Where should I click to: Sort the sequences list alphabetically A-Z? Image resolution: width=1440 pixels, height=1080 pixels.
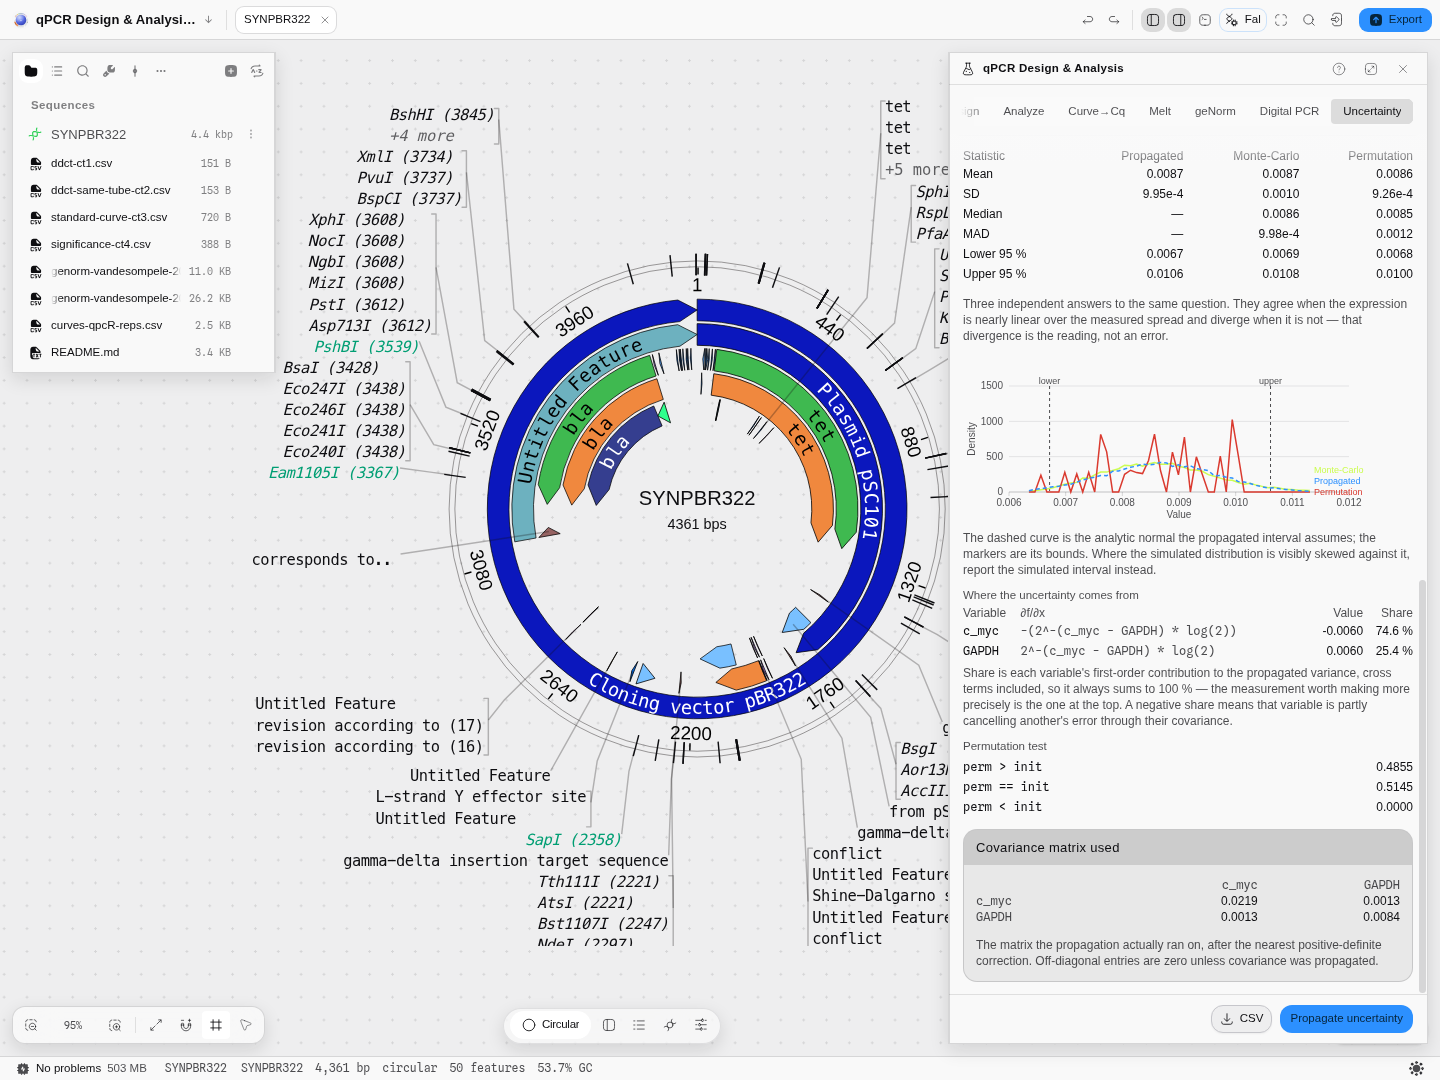257,71
